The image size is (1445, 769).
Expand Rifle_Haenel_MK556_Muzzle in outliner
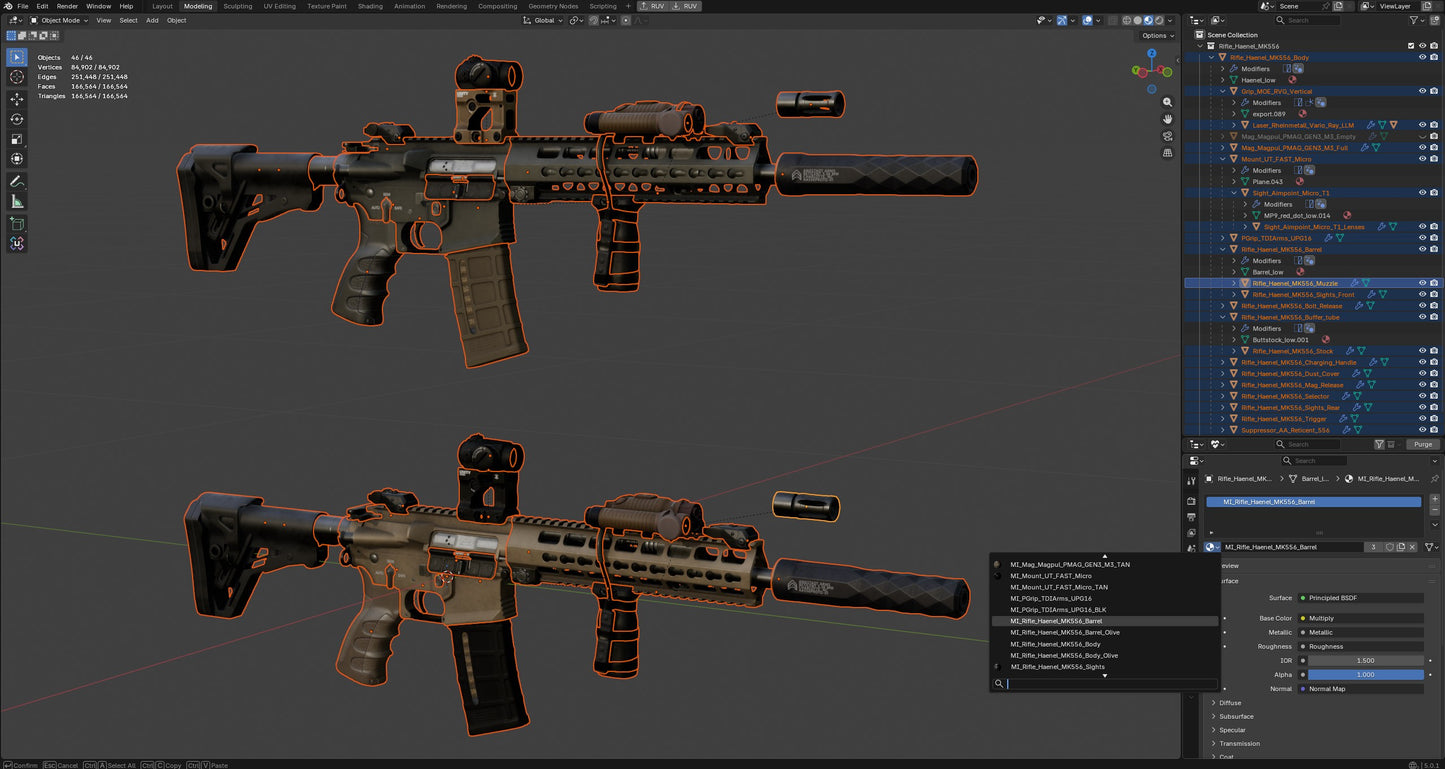pos(1234,283)
